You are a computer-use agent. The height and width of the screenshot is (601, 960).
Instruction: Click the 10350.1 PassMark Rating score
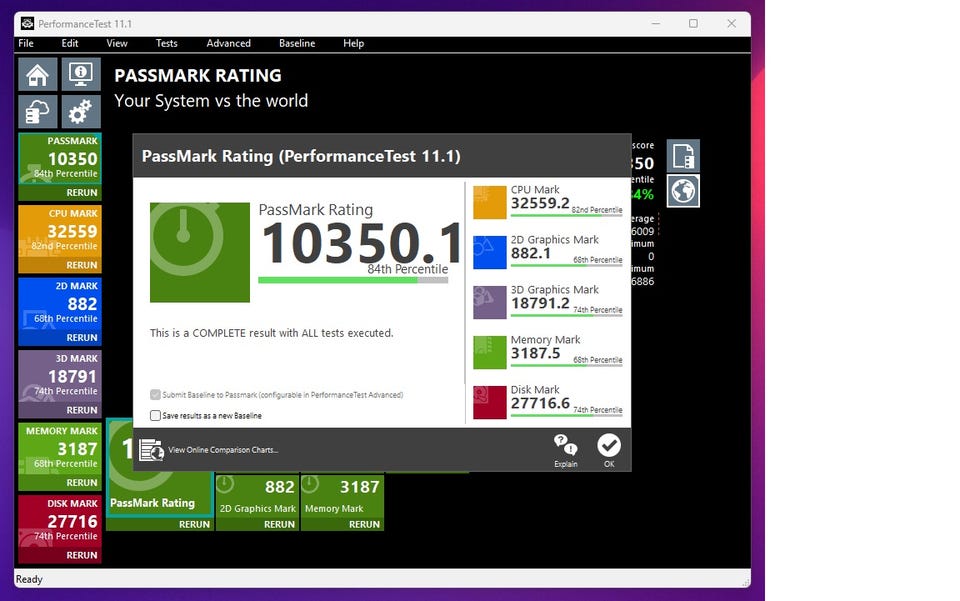coord(362,243)
